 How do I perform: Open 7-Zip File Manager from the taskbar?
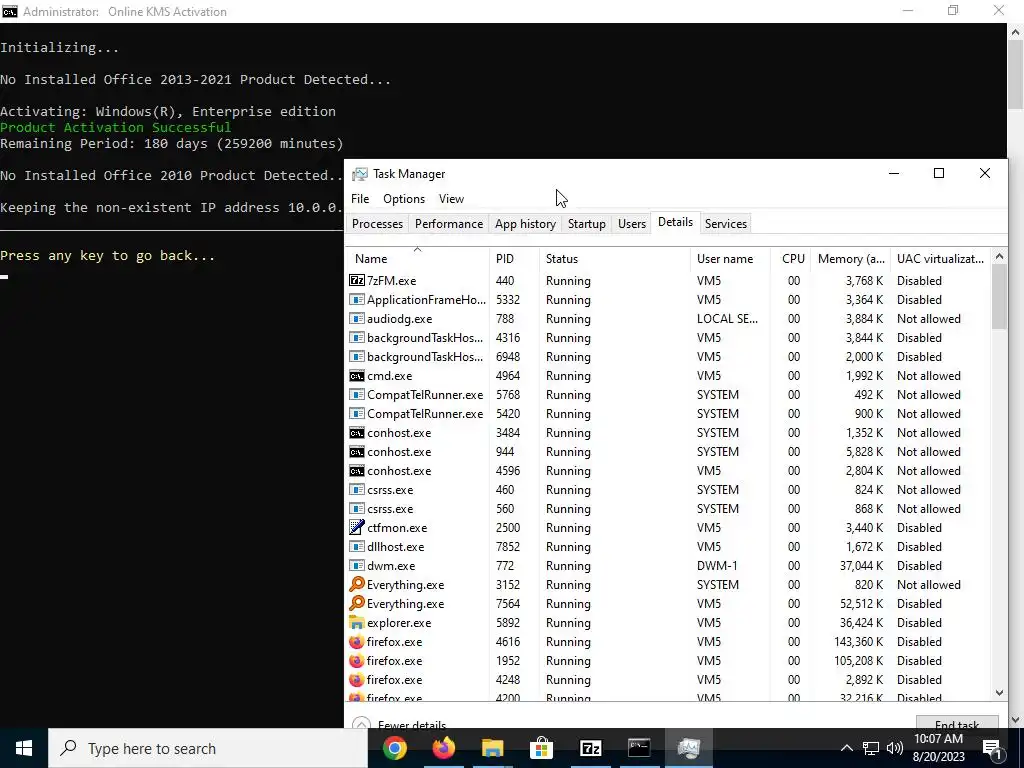(x=590, y=748)
